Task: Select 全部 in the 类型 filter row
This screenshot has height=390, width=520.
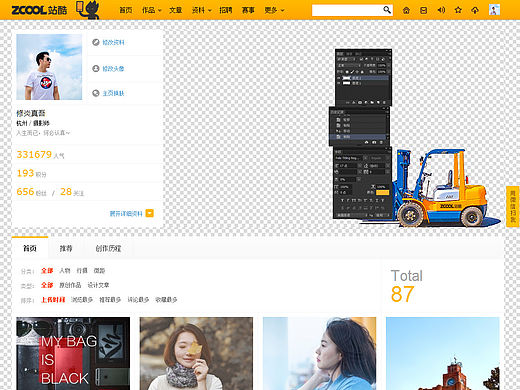Action: point(47,285)
